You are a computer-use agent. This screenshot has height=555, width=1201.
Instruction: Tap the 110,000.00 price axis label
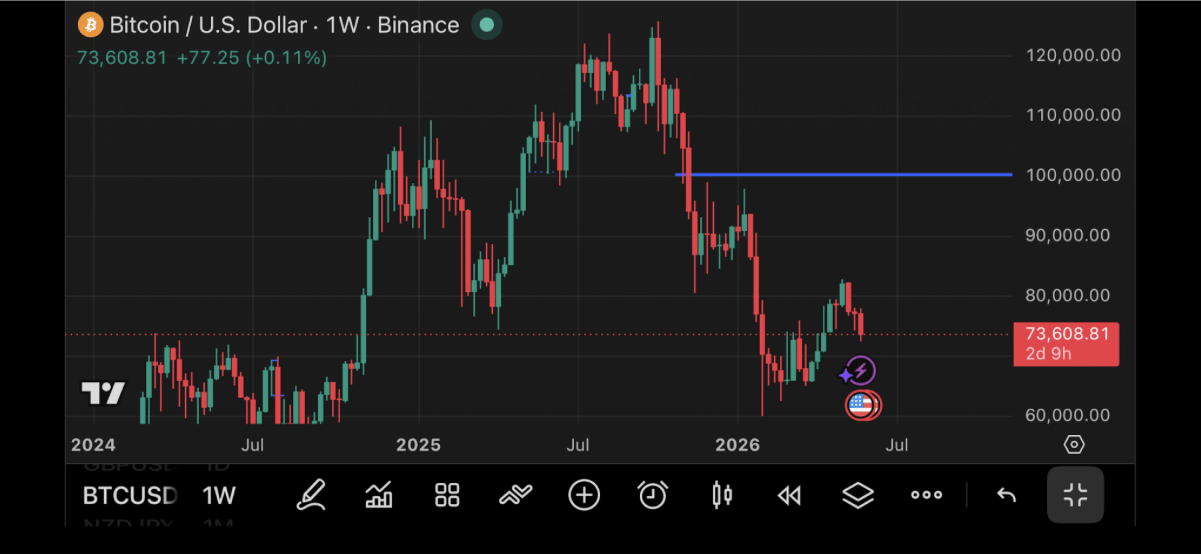pos(1073,115)
